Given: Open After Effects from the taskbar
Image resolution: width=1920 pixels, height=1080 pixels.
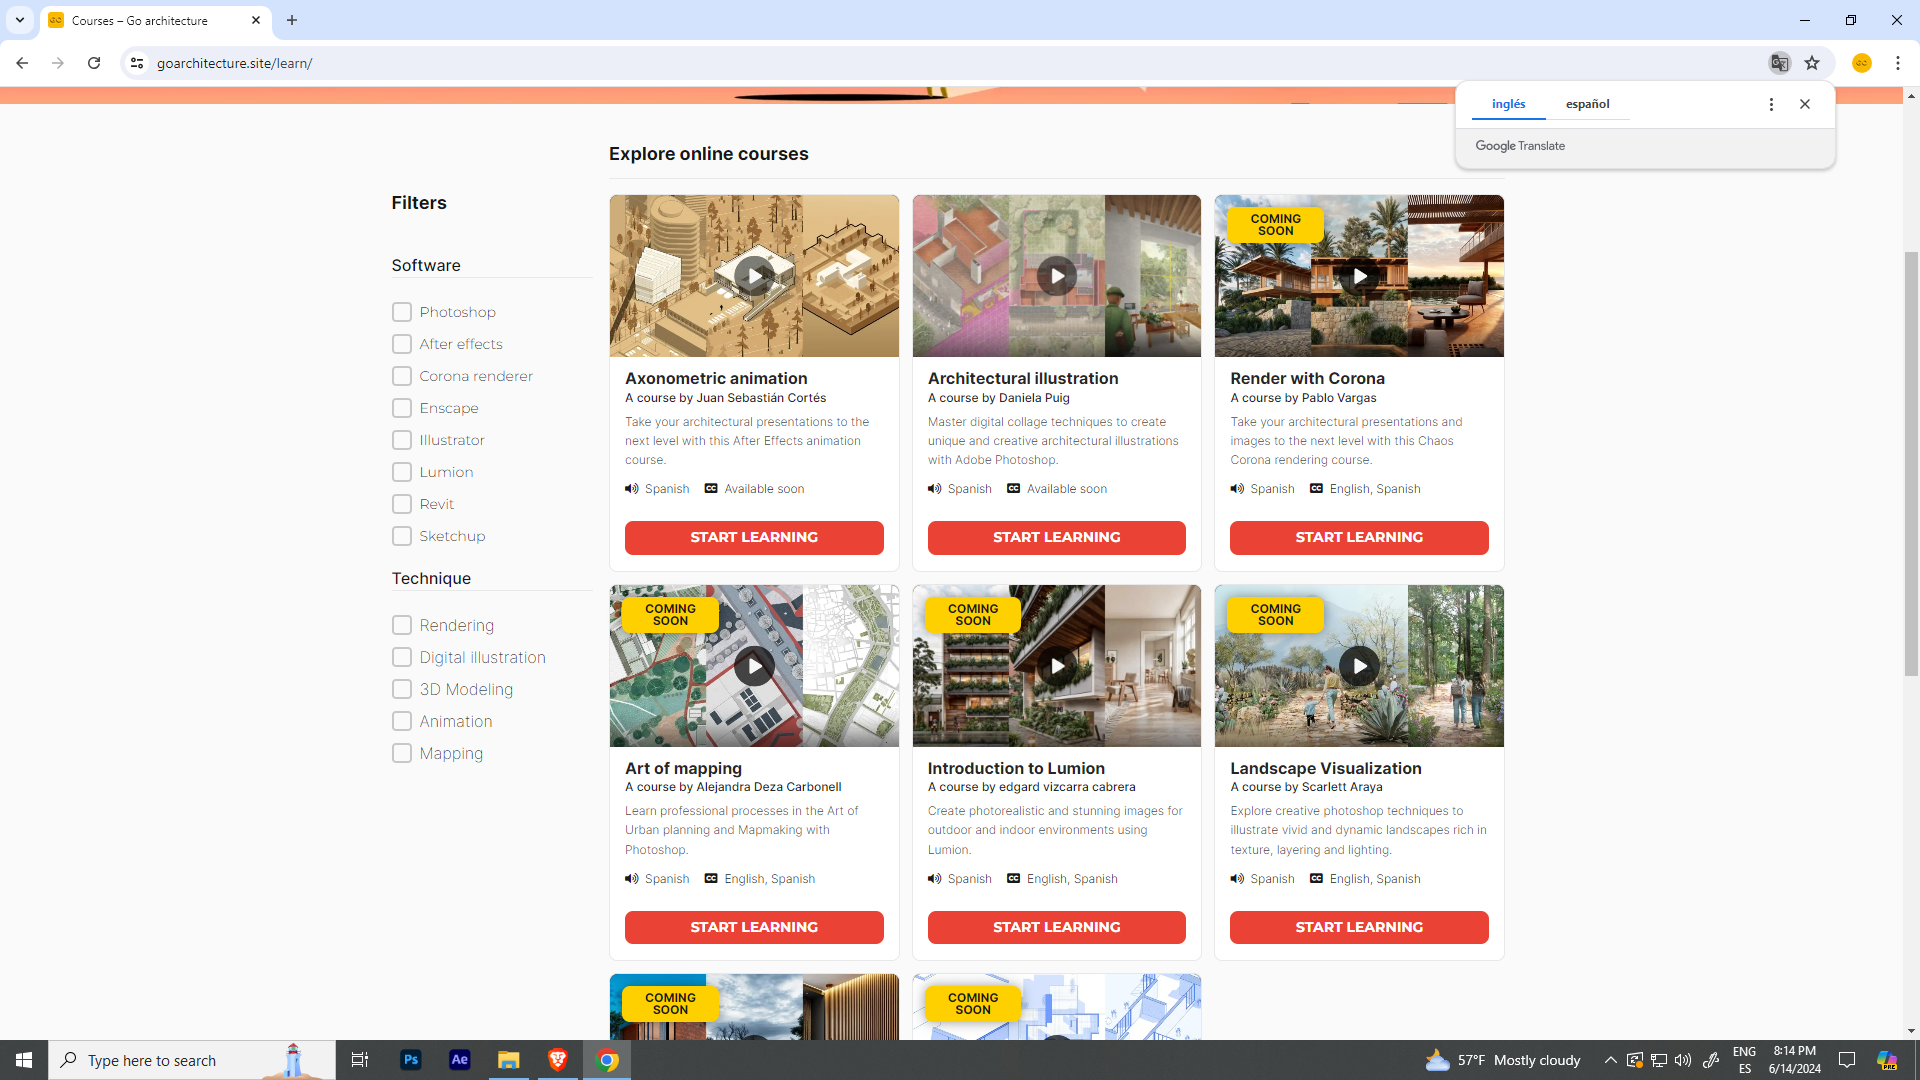Looking at the screenshot, I should (460, 1060).
